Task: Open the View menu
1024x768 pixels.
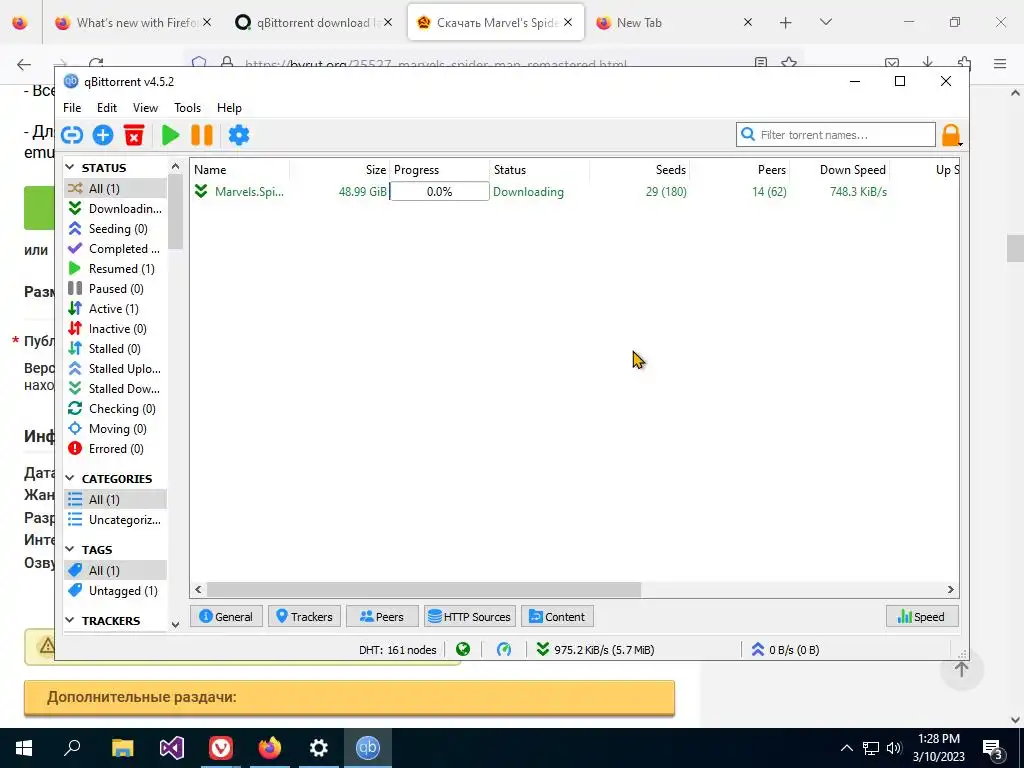Action: click(x=146, y=108)
